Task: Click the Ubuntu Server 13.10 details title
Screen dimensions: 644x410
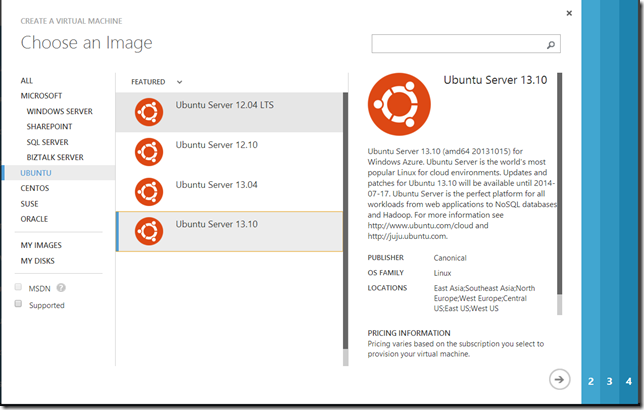Action: [495, 80]
